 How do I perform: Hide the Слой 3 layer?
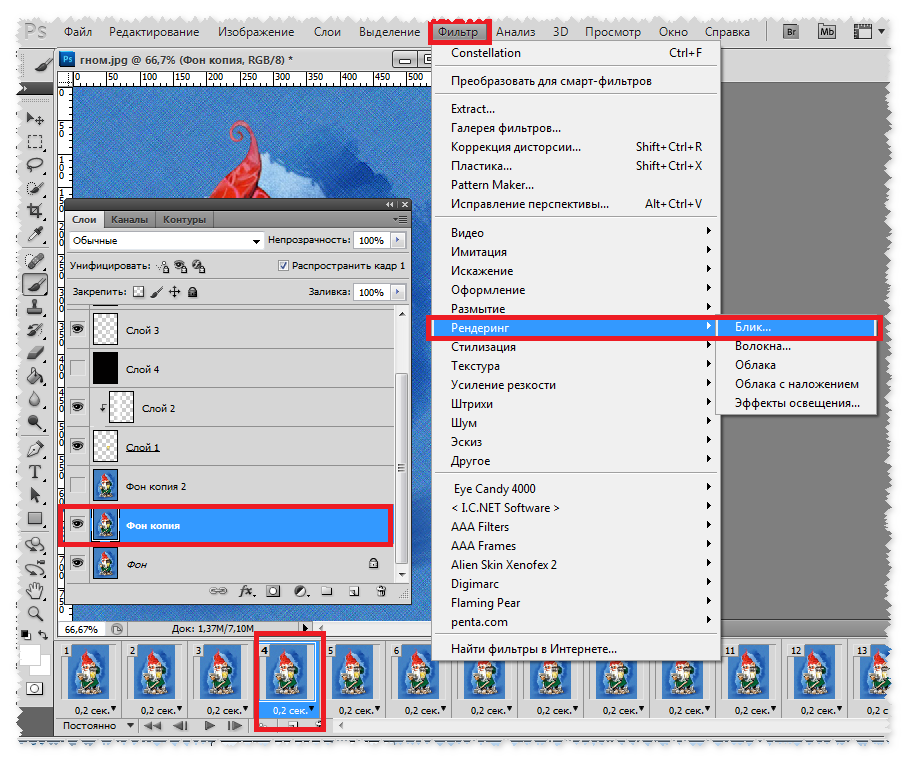coord(77,329)
